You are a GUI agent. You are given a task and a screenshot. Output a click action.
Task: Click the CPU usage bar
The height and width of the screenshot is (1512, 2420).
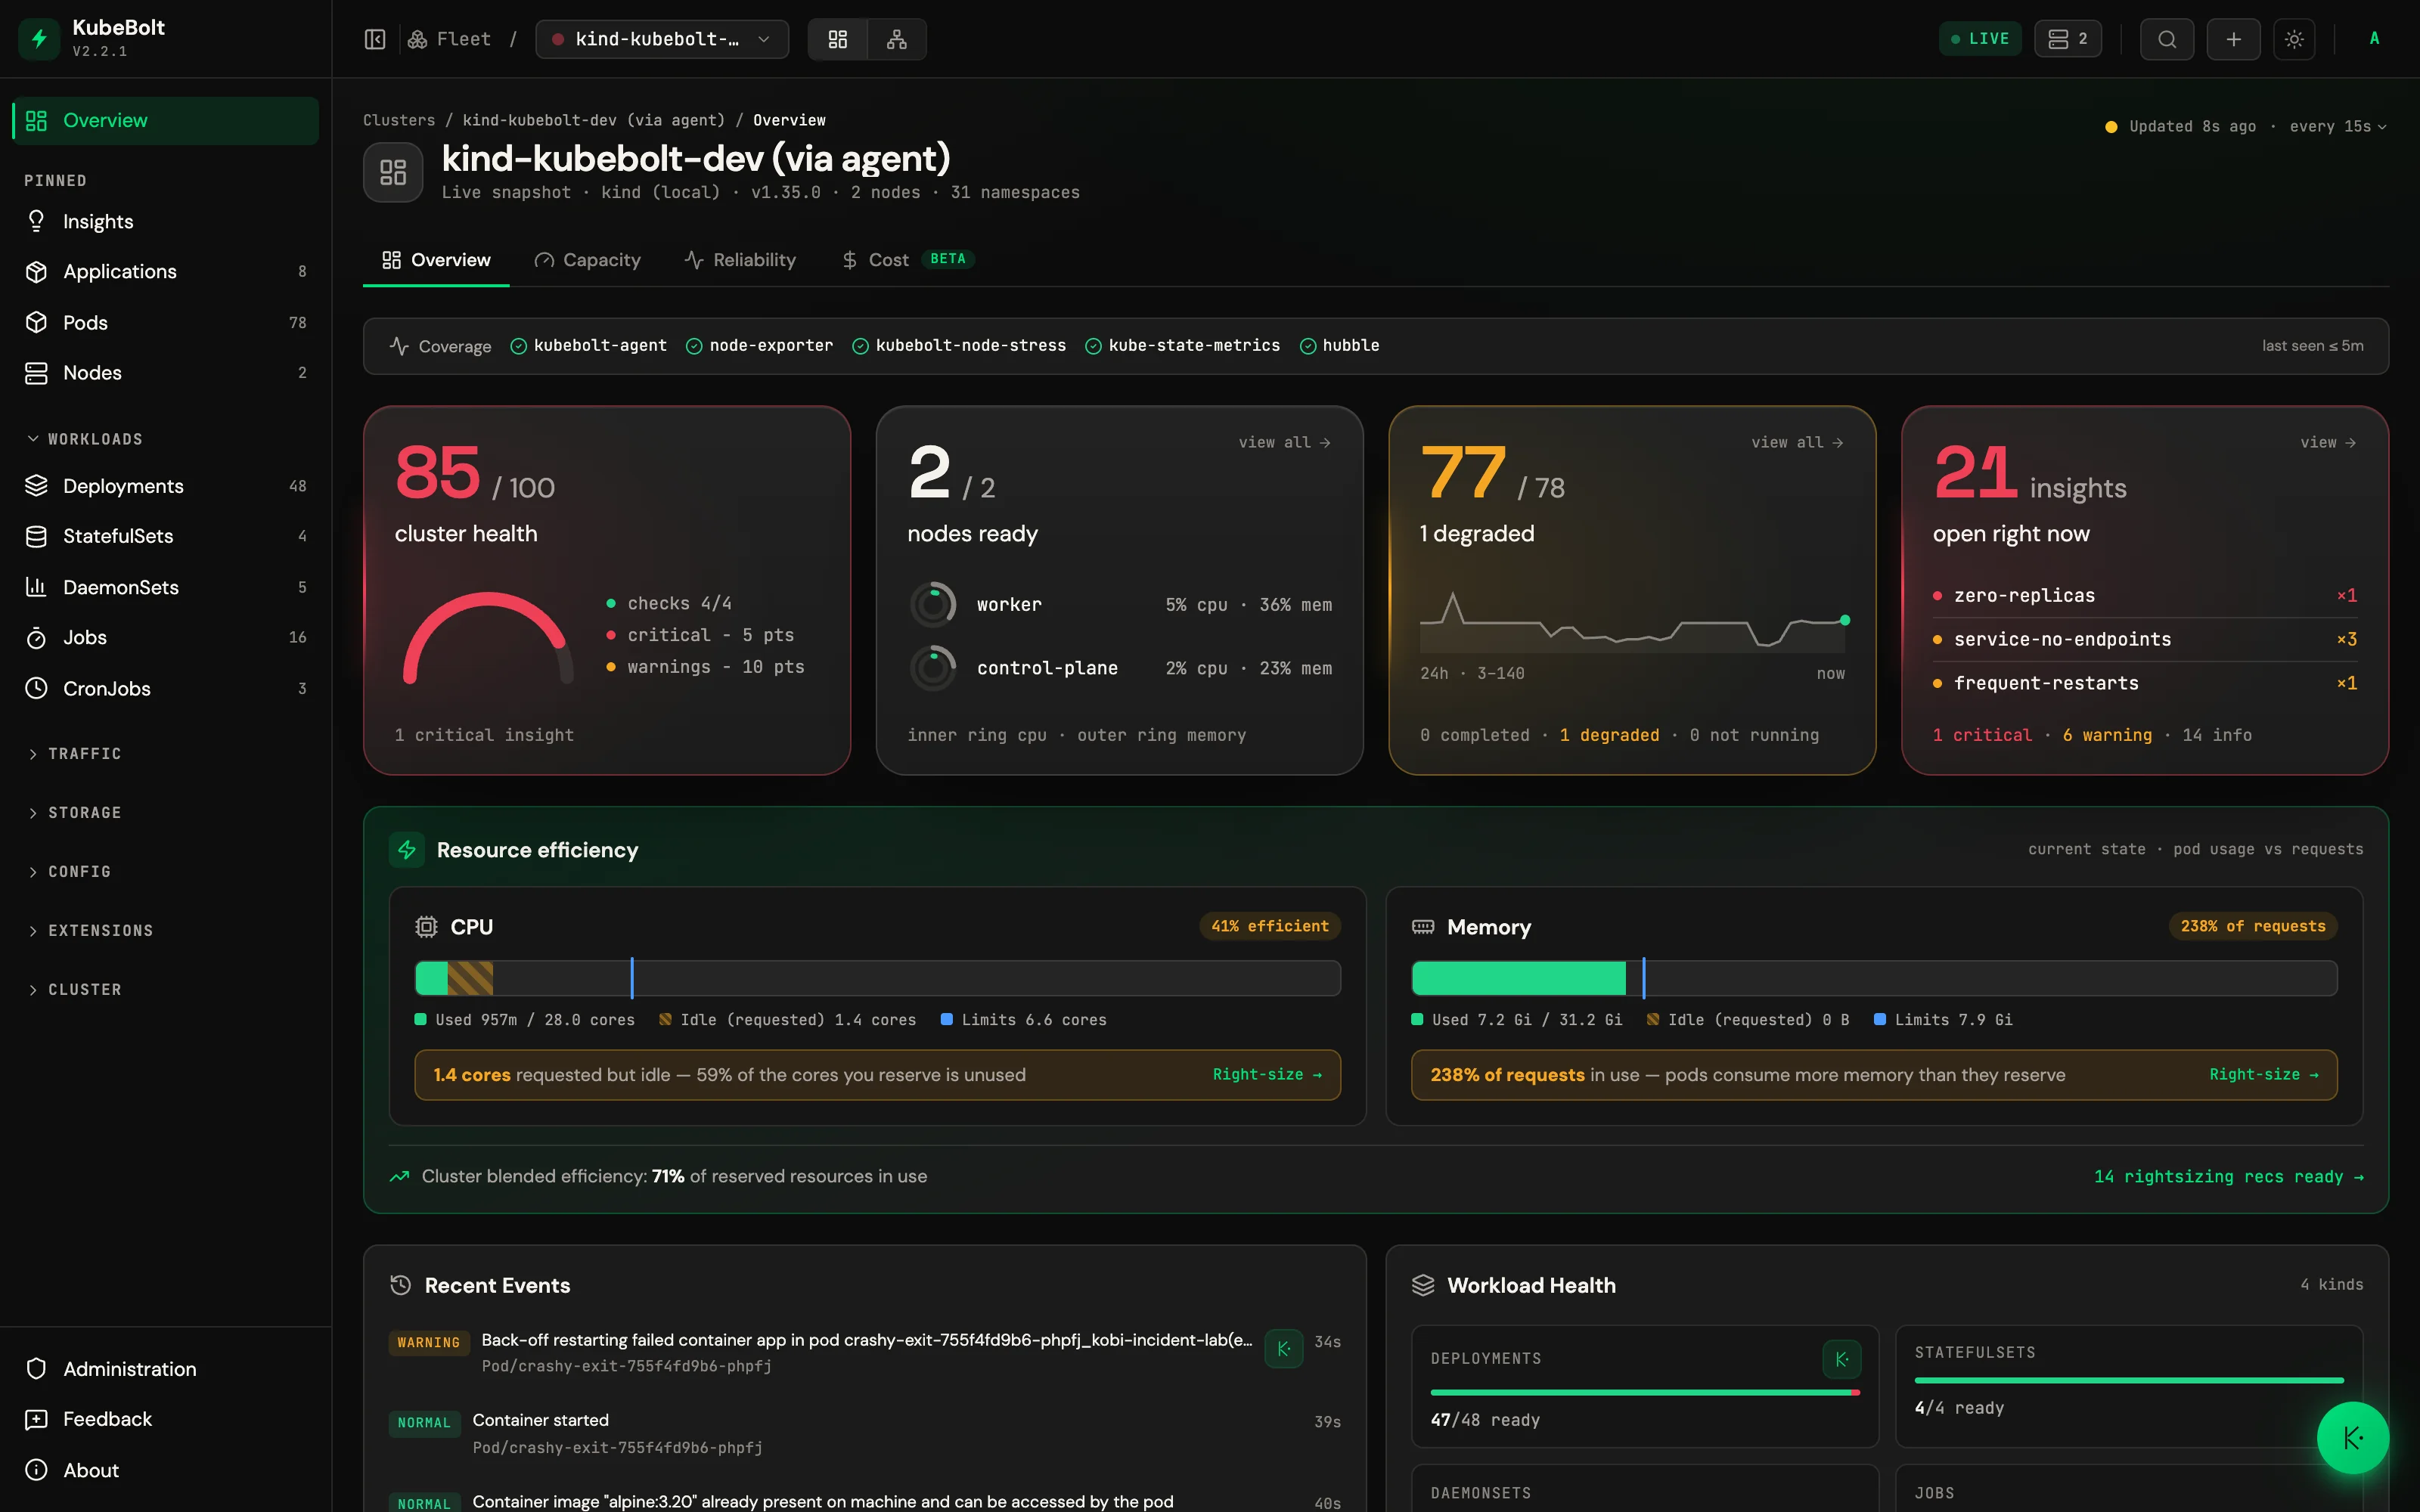tap(877, 978)
